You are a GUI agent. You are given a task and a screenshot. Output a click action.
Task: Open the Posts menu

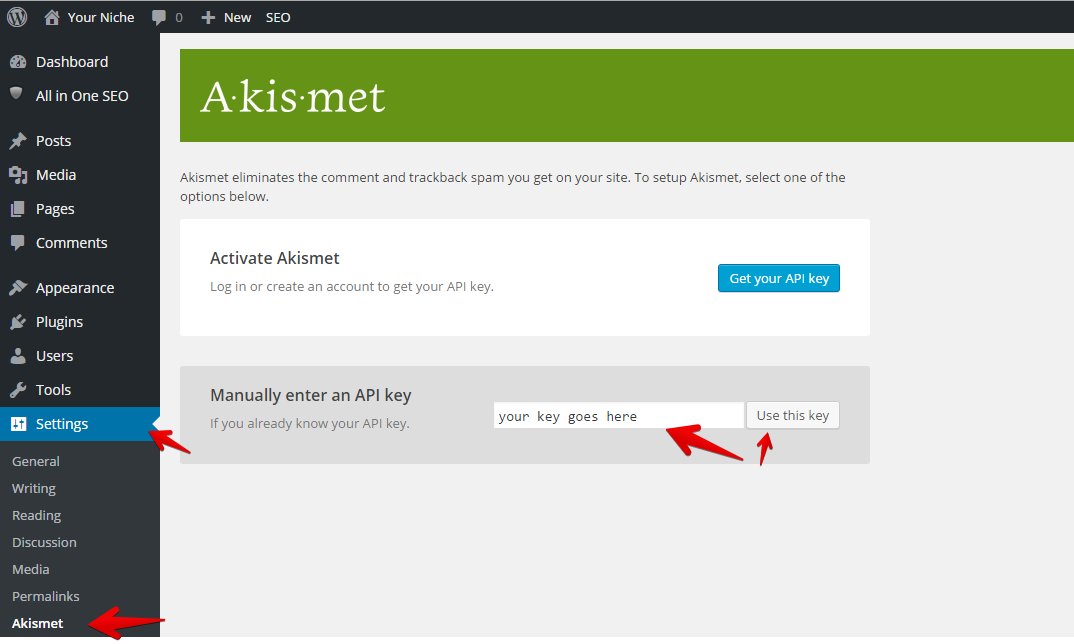pyautogui.click(x=53, y=140)
